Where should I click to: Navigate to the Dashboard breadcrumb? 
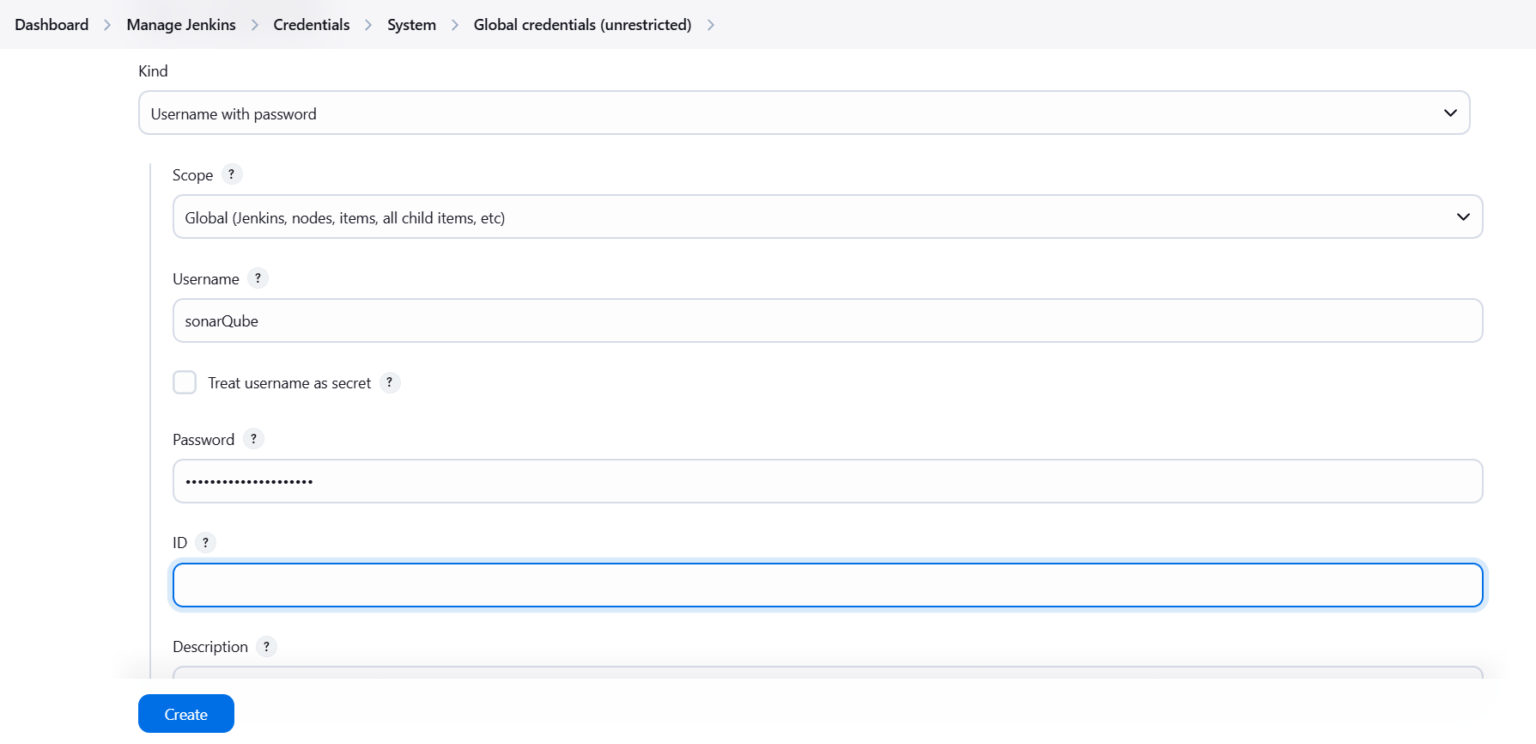pos(51,24)
